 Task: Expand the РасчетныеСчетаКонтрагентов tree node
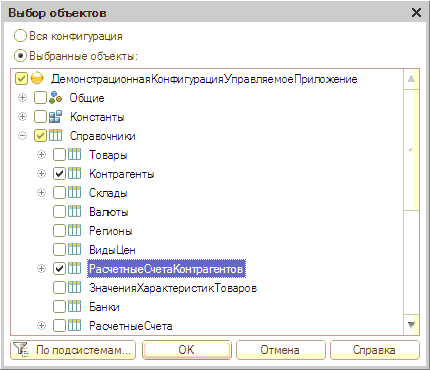coord(41,269)
